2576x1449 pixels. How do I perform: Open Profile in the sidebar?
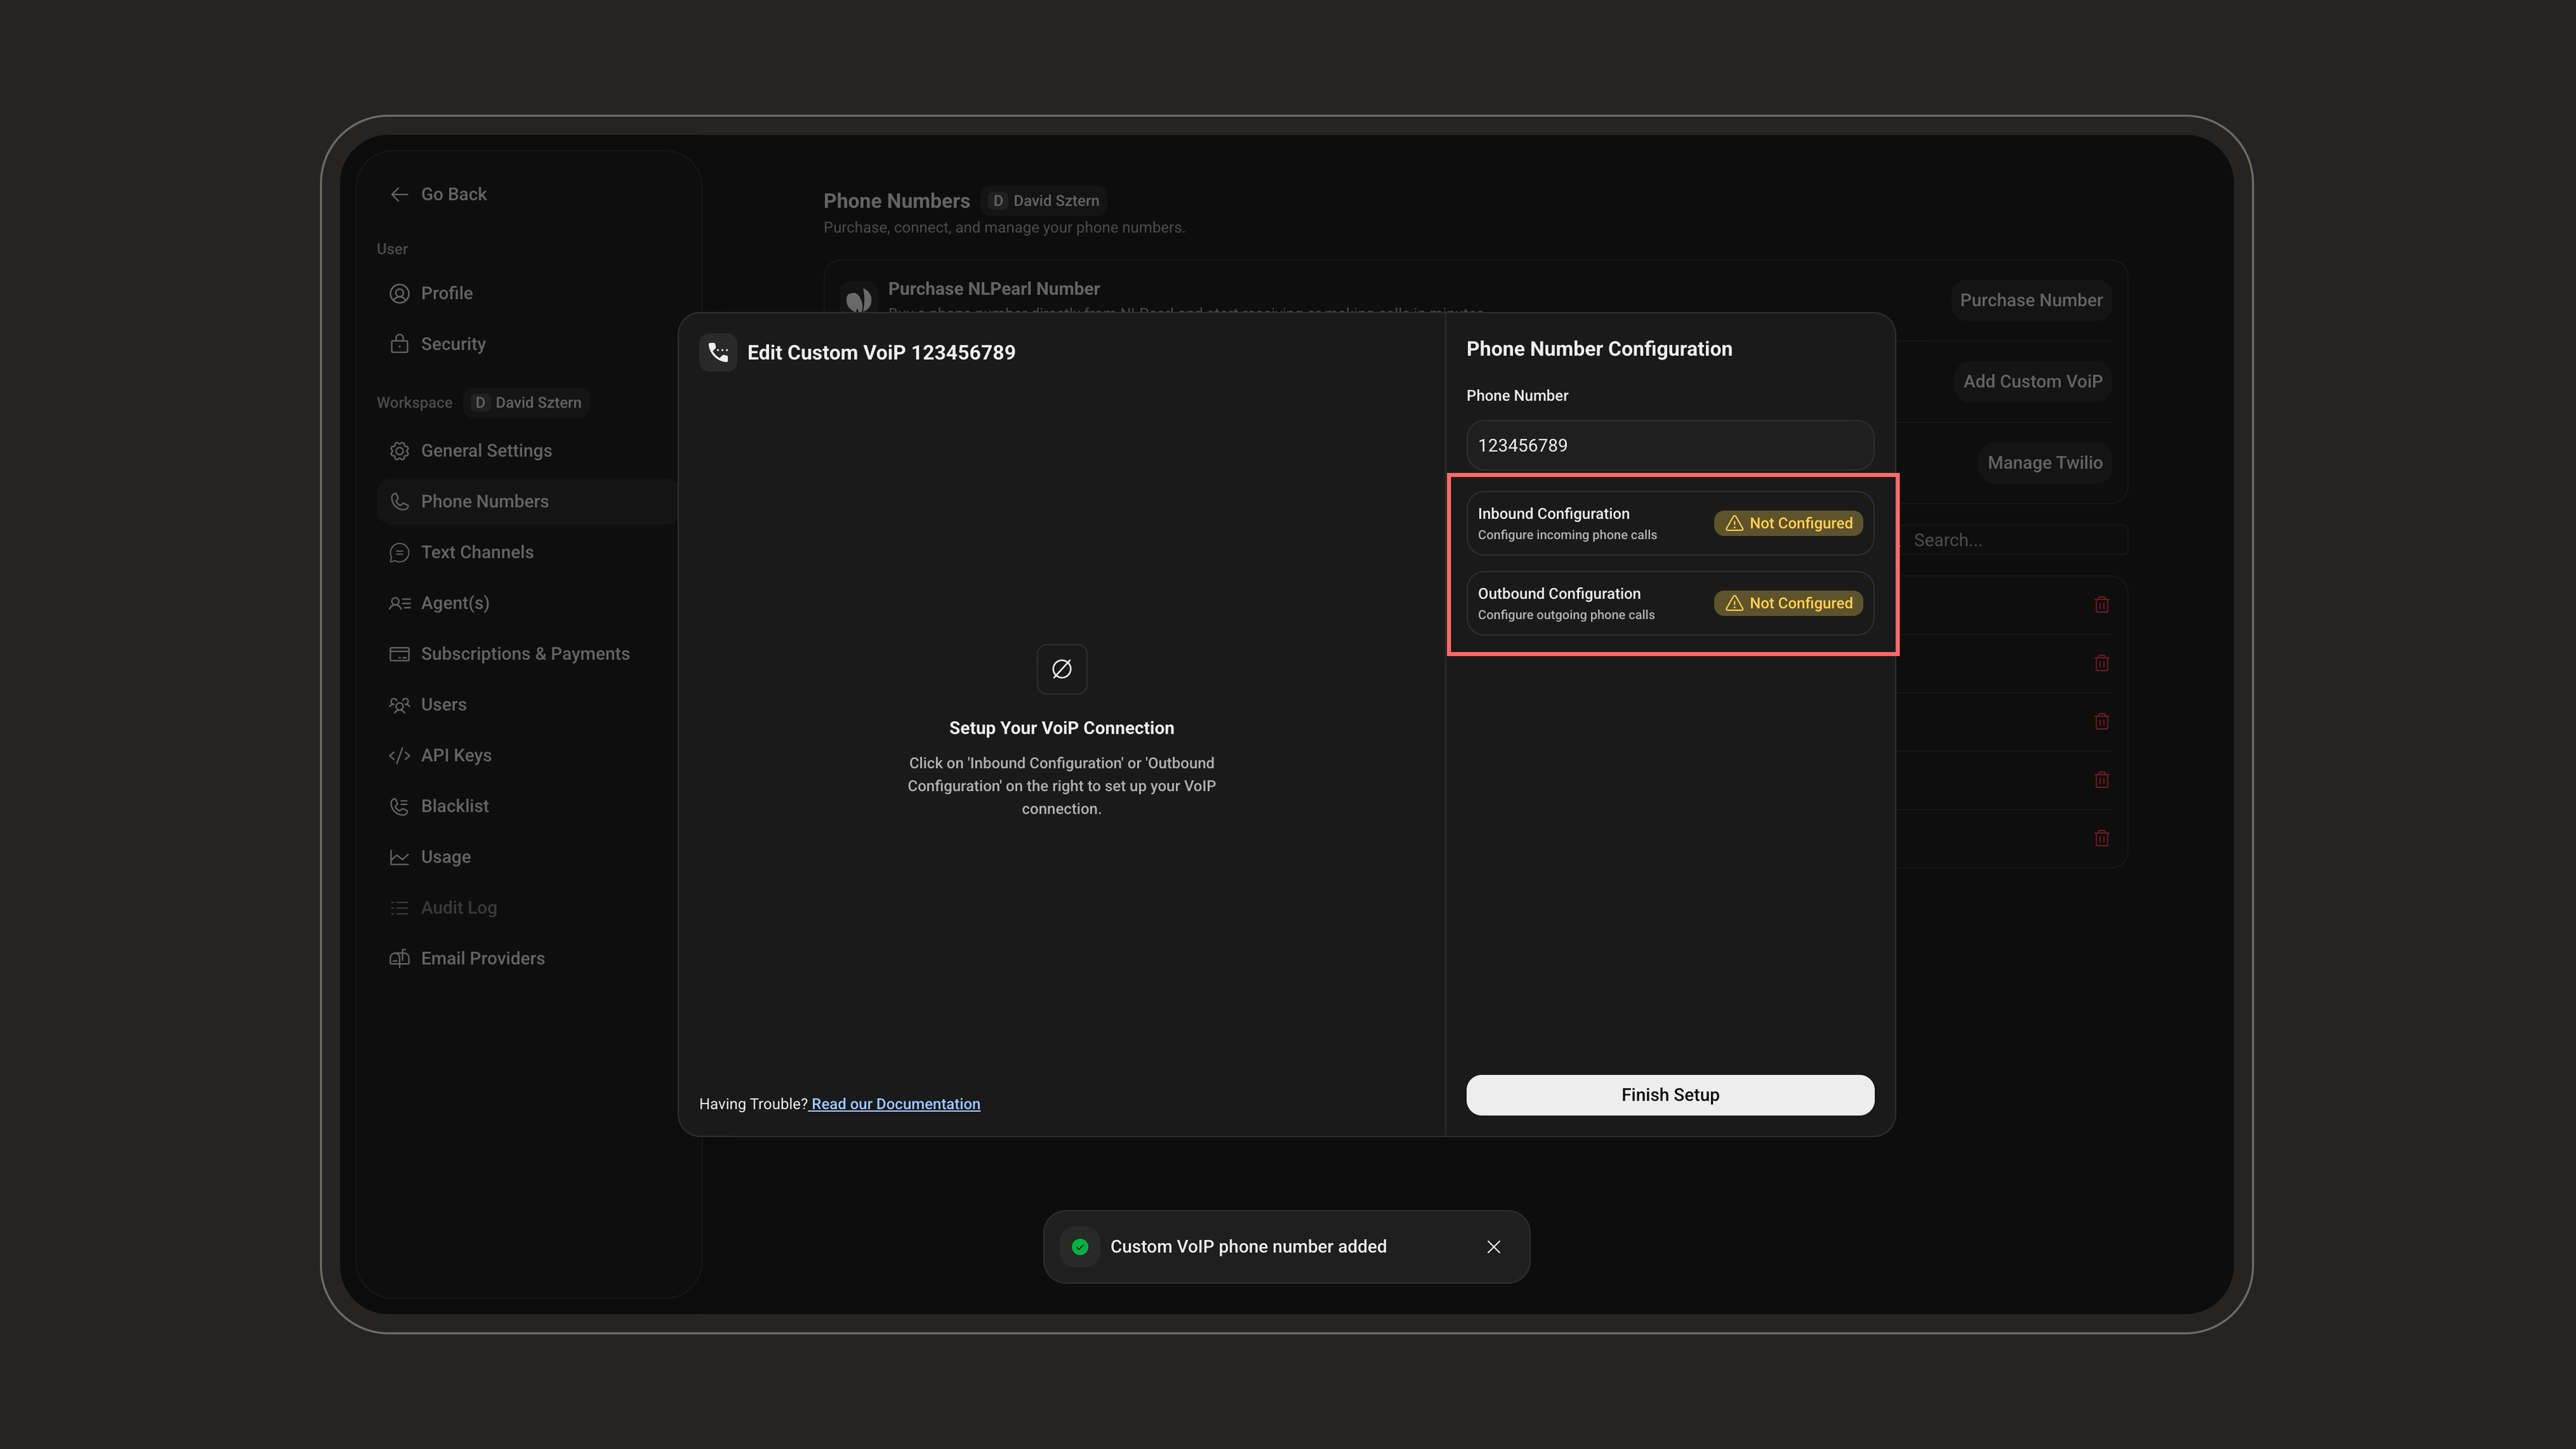(x=446, y=293)
